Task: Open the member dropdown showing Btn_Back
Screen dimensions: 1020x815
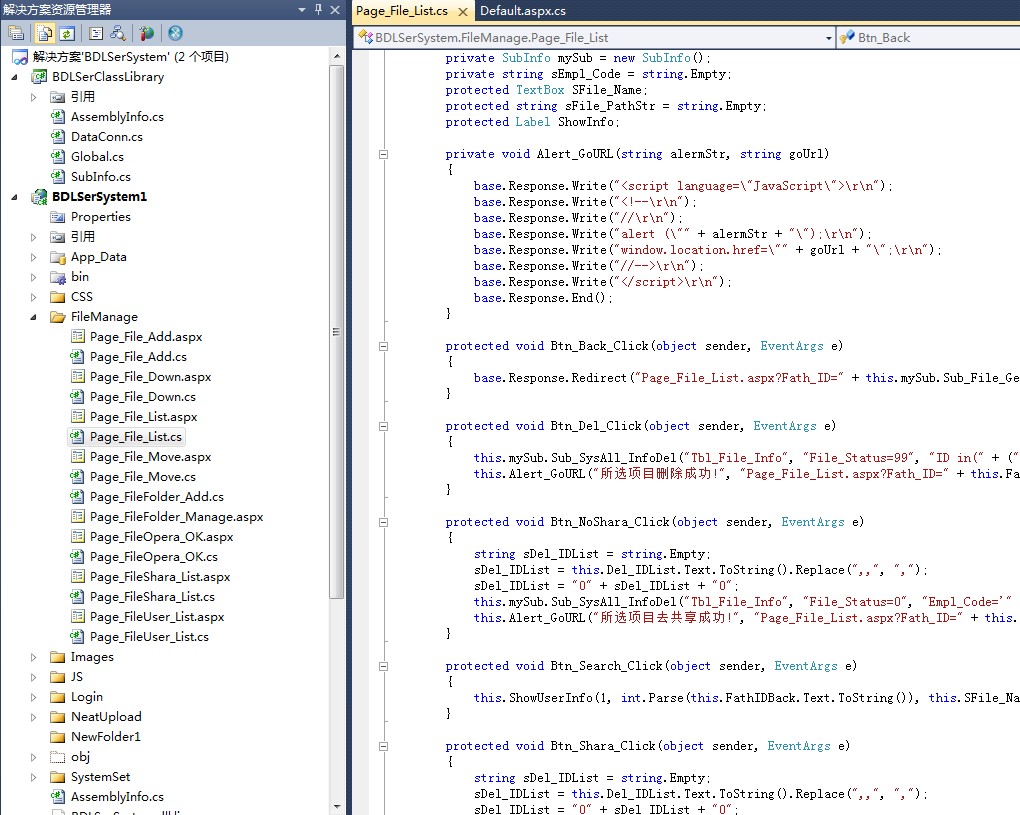Action: (x=928, y=38)
